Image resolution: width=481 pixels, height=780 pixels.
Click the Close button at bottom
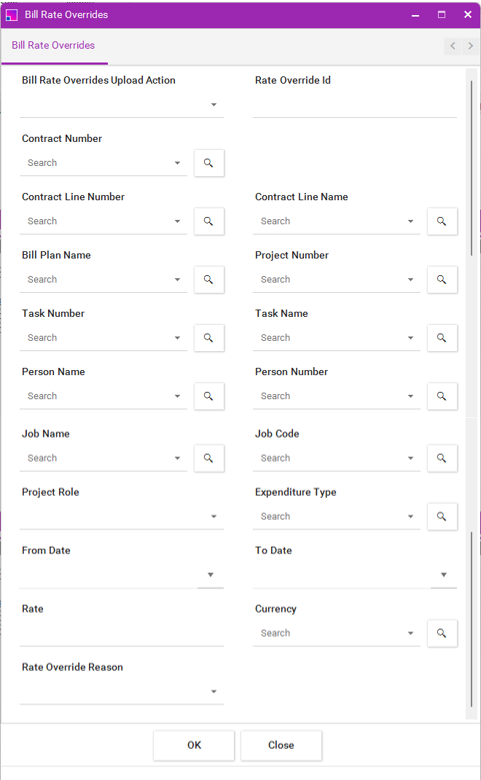(x=281, y=745)
